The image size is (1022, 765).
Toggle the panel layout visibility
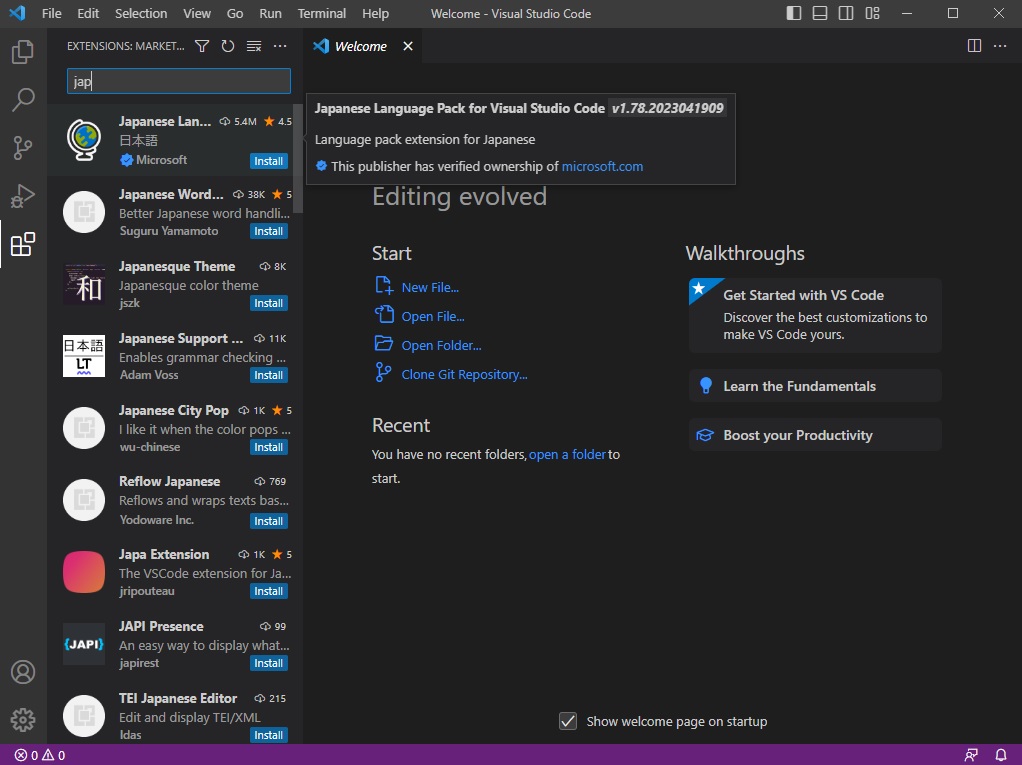point(817,13)
